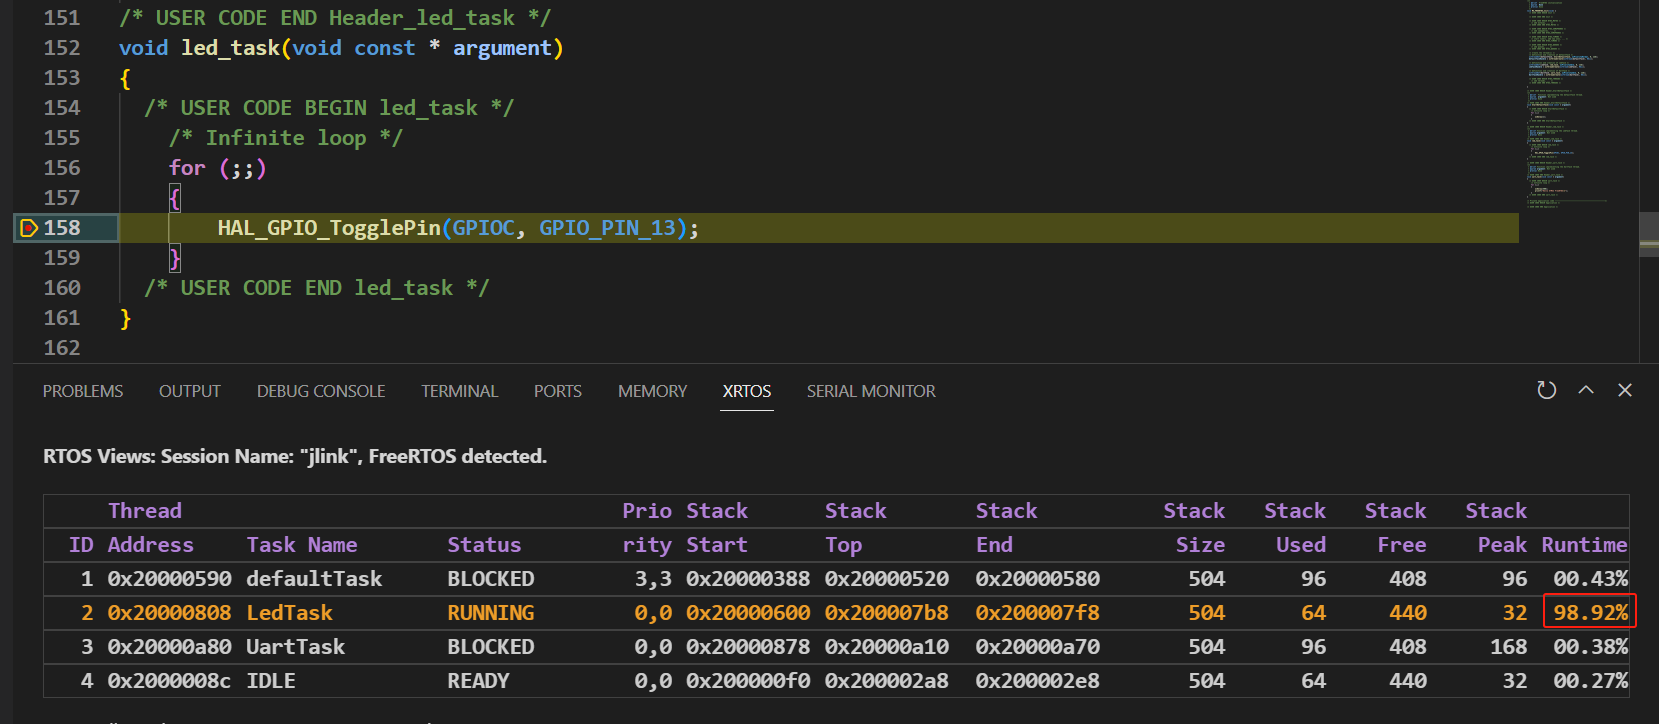This screenshot has width=1659, height=724.
Task: Select the IDLE task name
Action: [271, 681]
